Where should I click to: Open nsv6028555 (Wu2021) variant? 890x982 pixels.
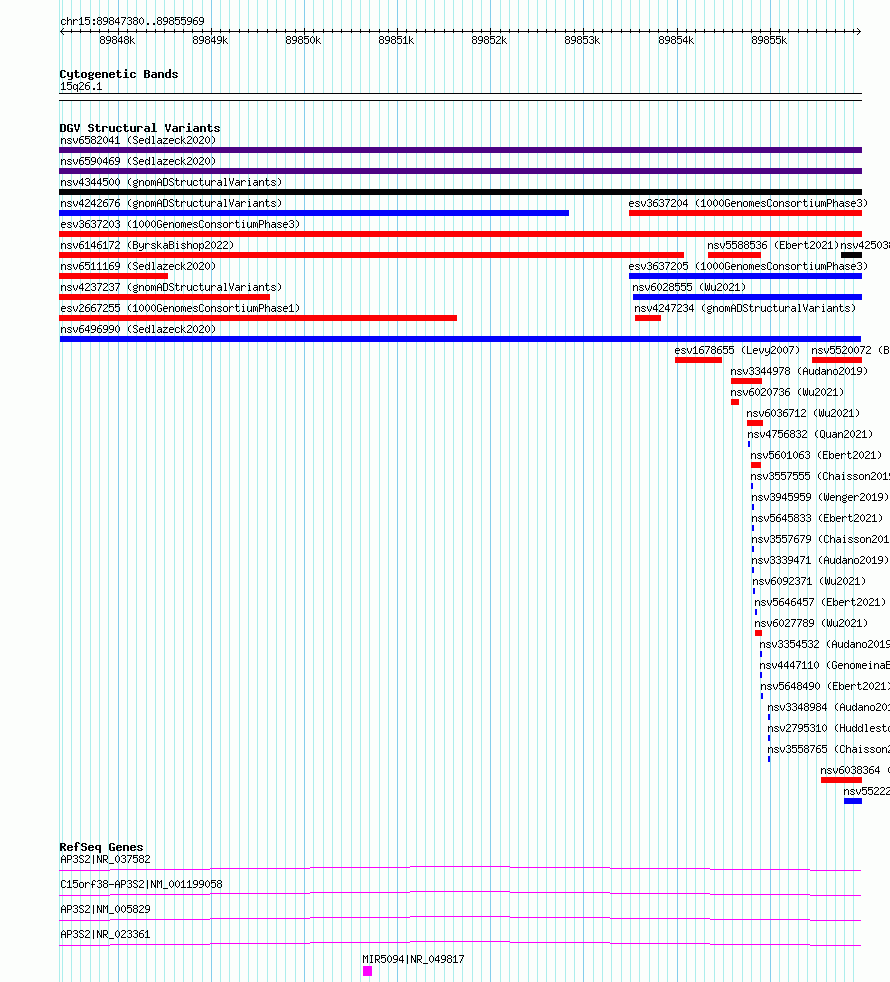coord(689,287)
